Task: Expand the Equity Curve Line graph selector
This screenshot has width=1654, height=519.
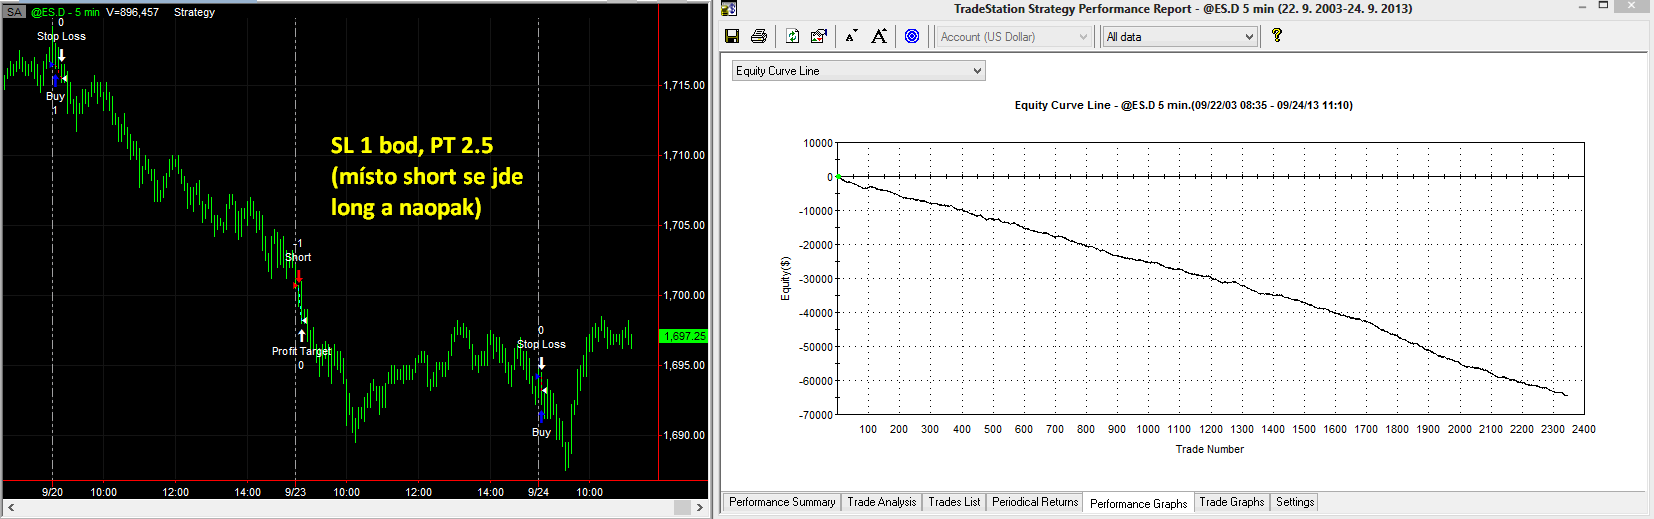Action: [x=859, y=71]
